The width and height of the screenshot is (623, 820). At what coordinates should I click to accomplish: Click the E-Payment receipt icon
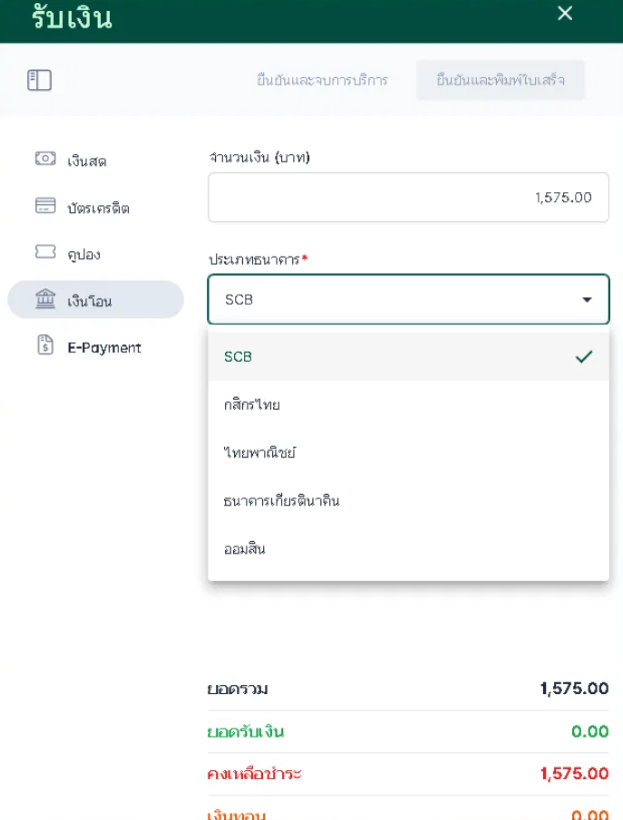coord(45,346)
